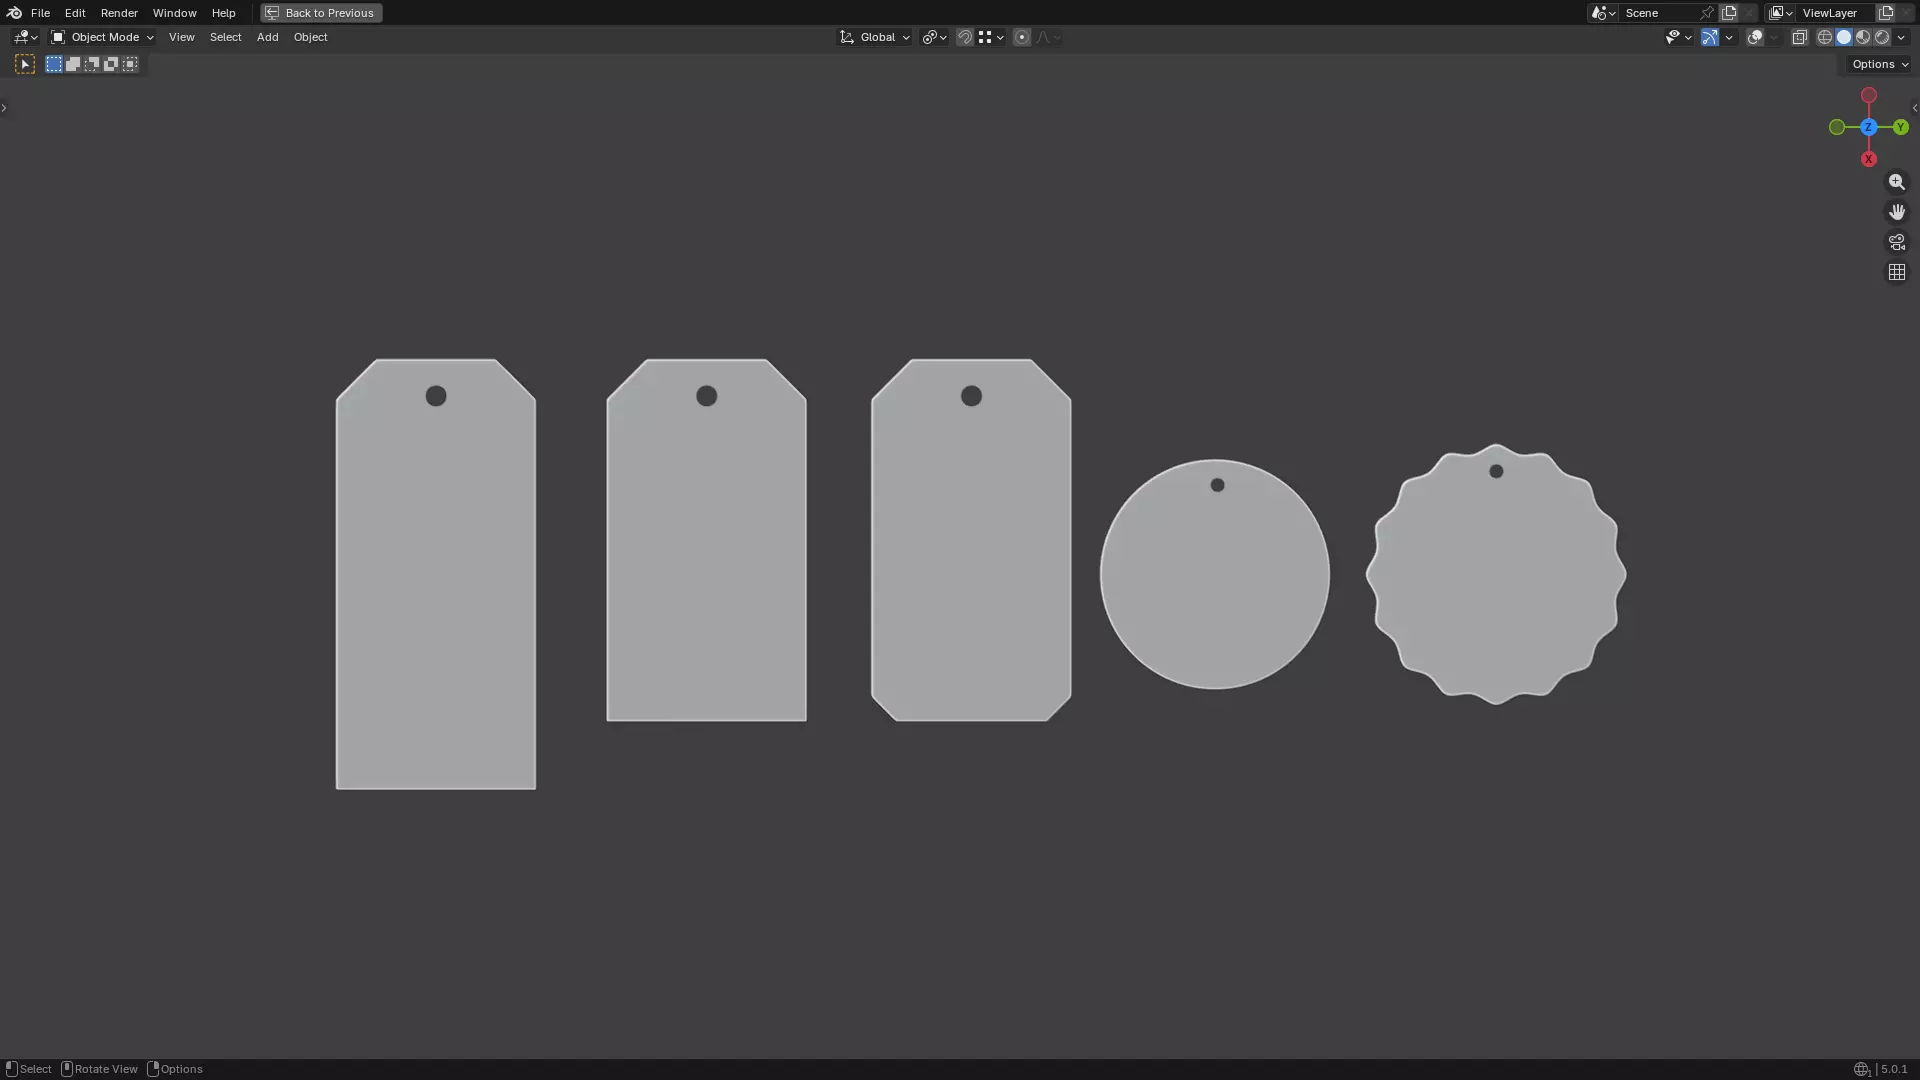Viewport: 1920px width, 1080px height.
Task: Open the shading options dropdown arrow
Action: point(1901,37)
